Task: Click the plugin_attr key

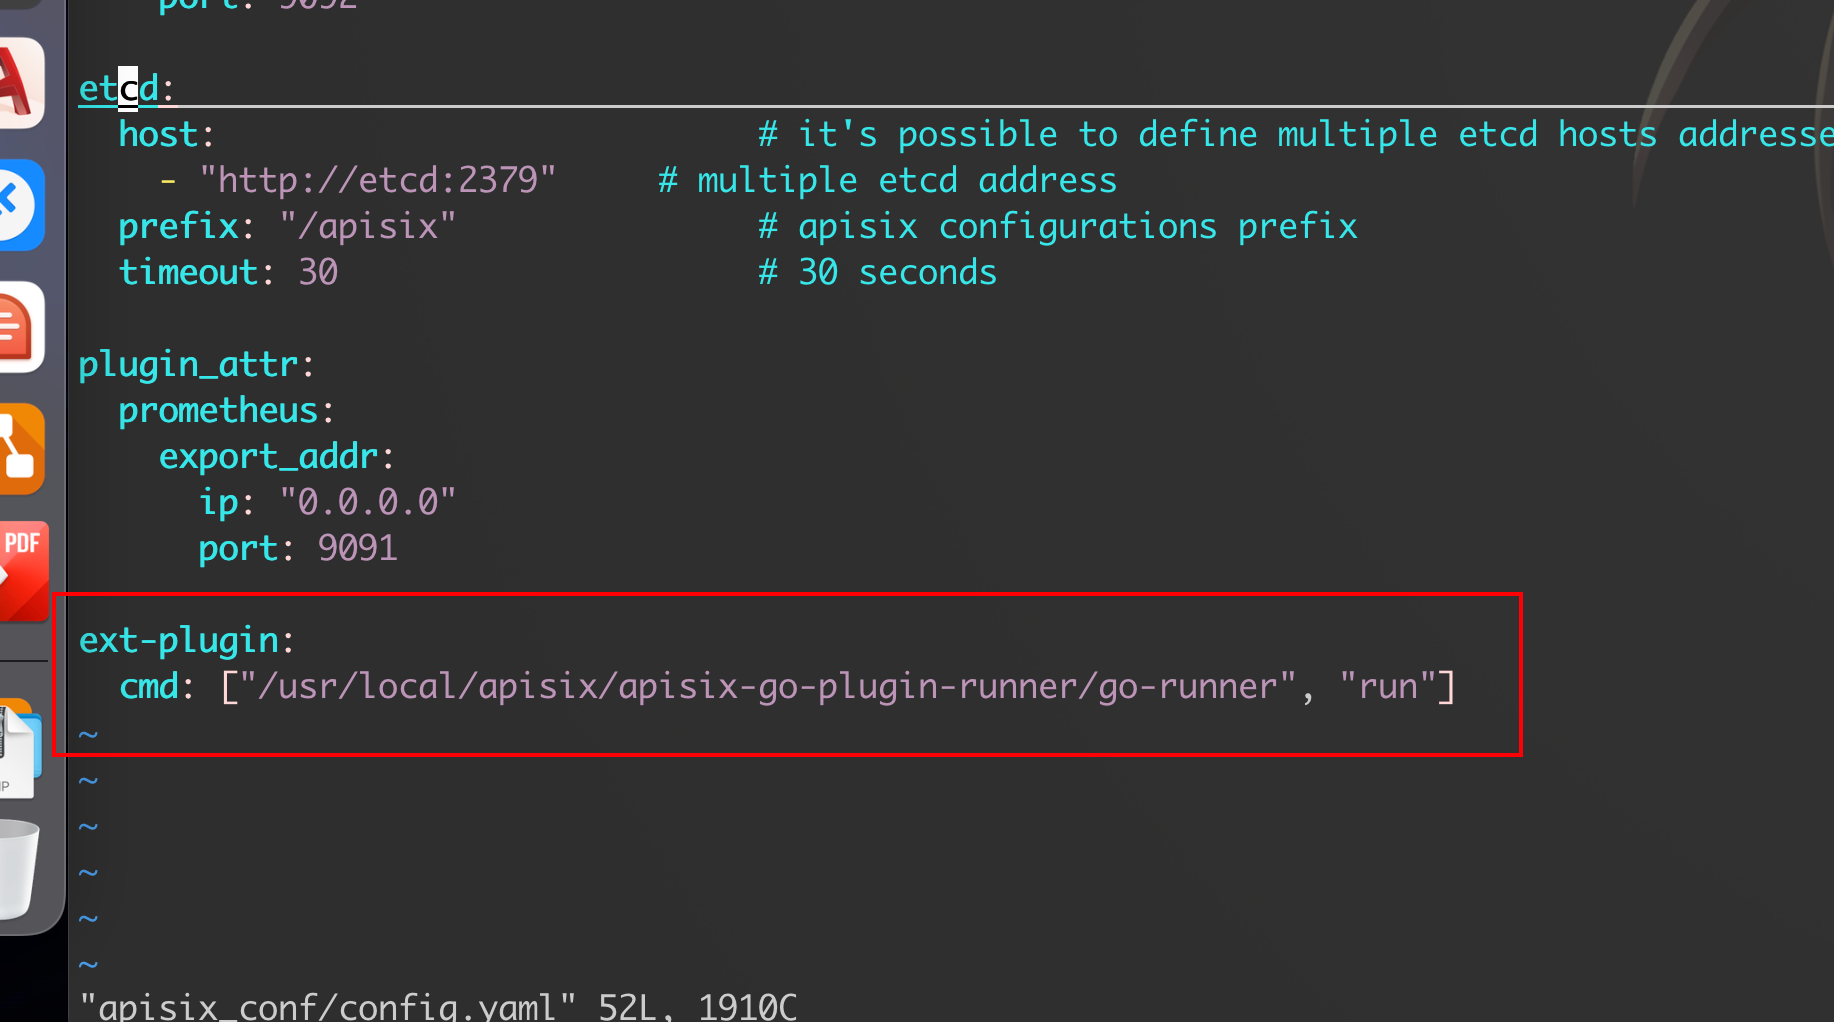Action: coord(190,364)
